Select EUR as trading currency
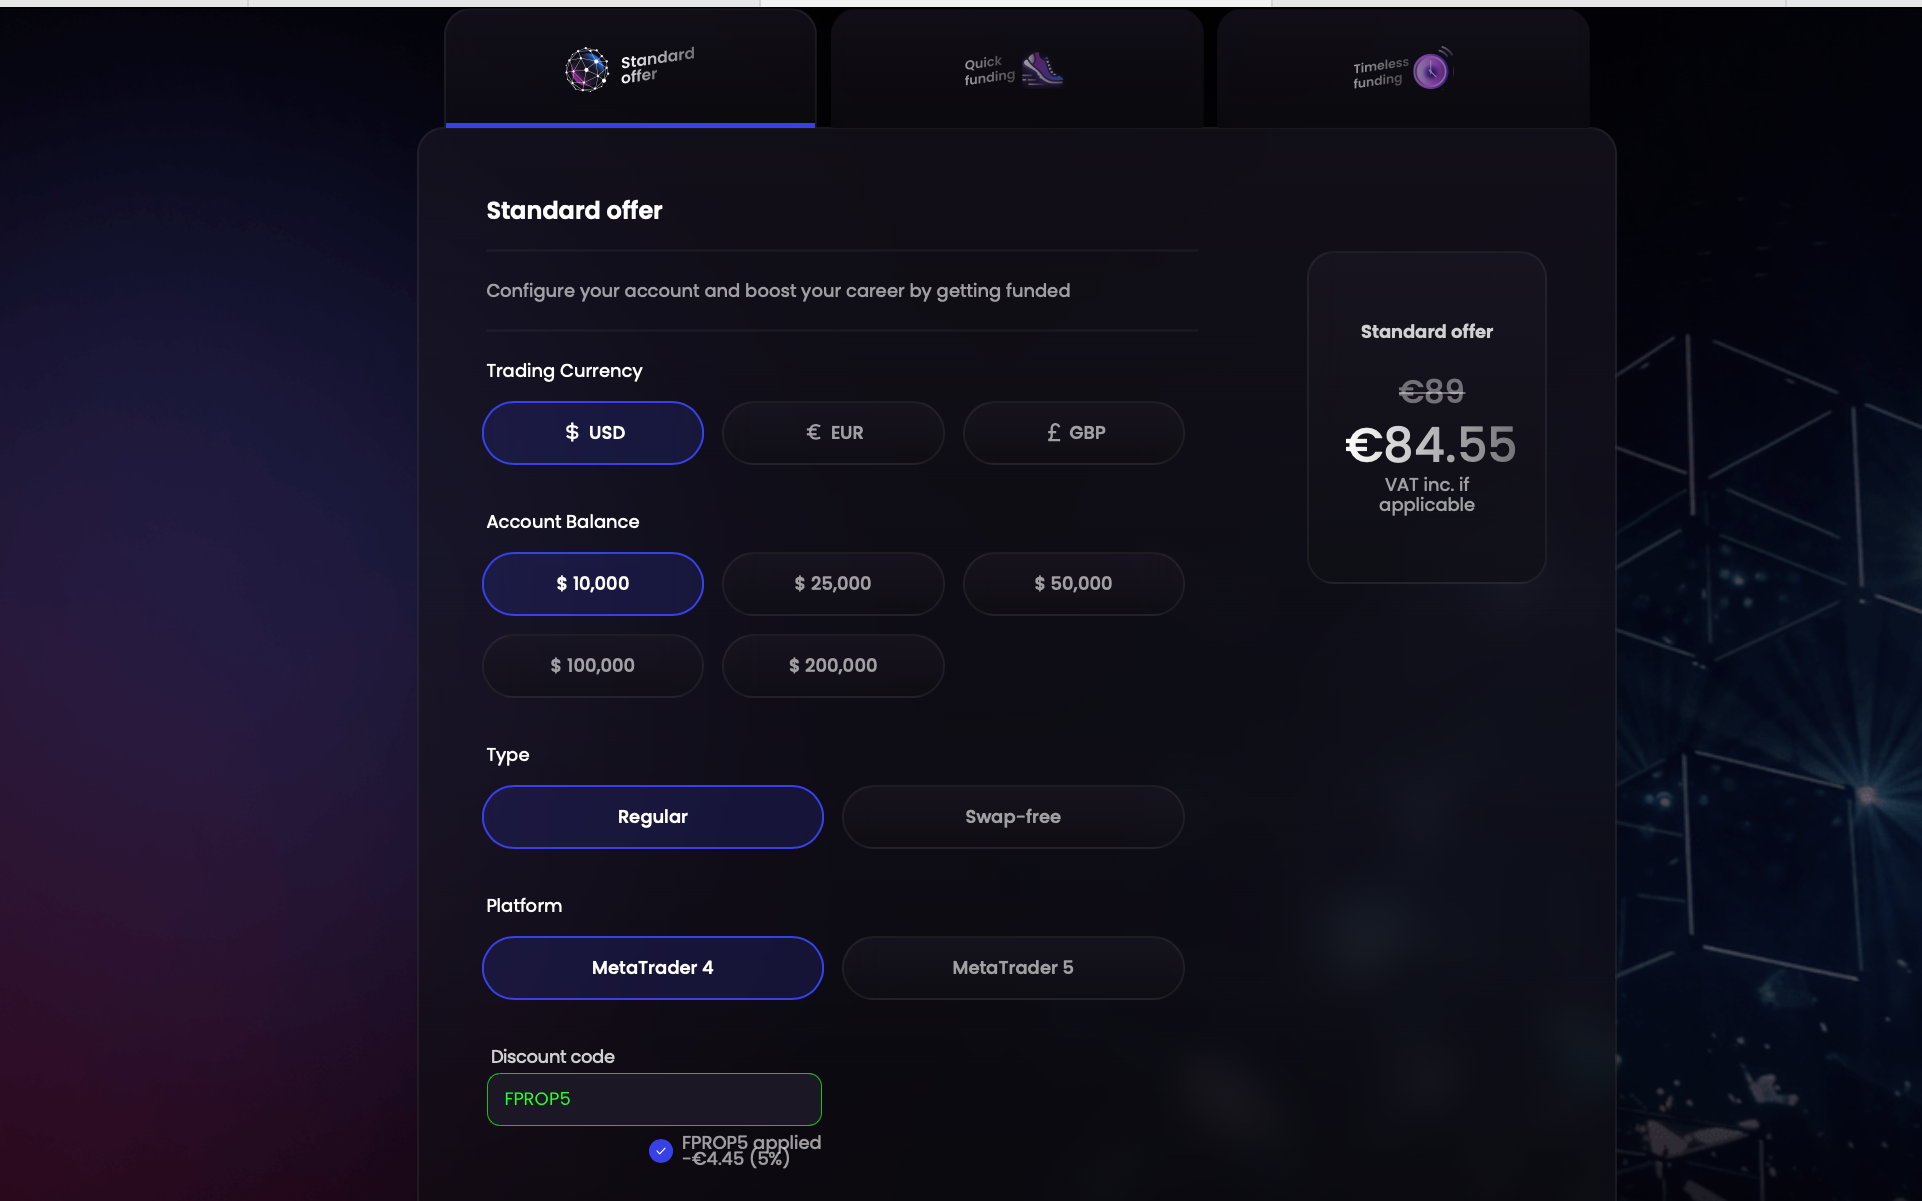Screen dimensions: 1922x1201 (833, 433)
